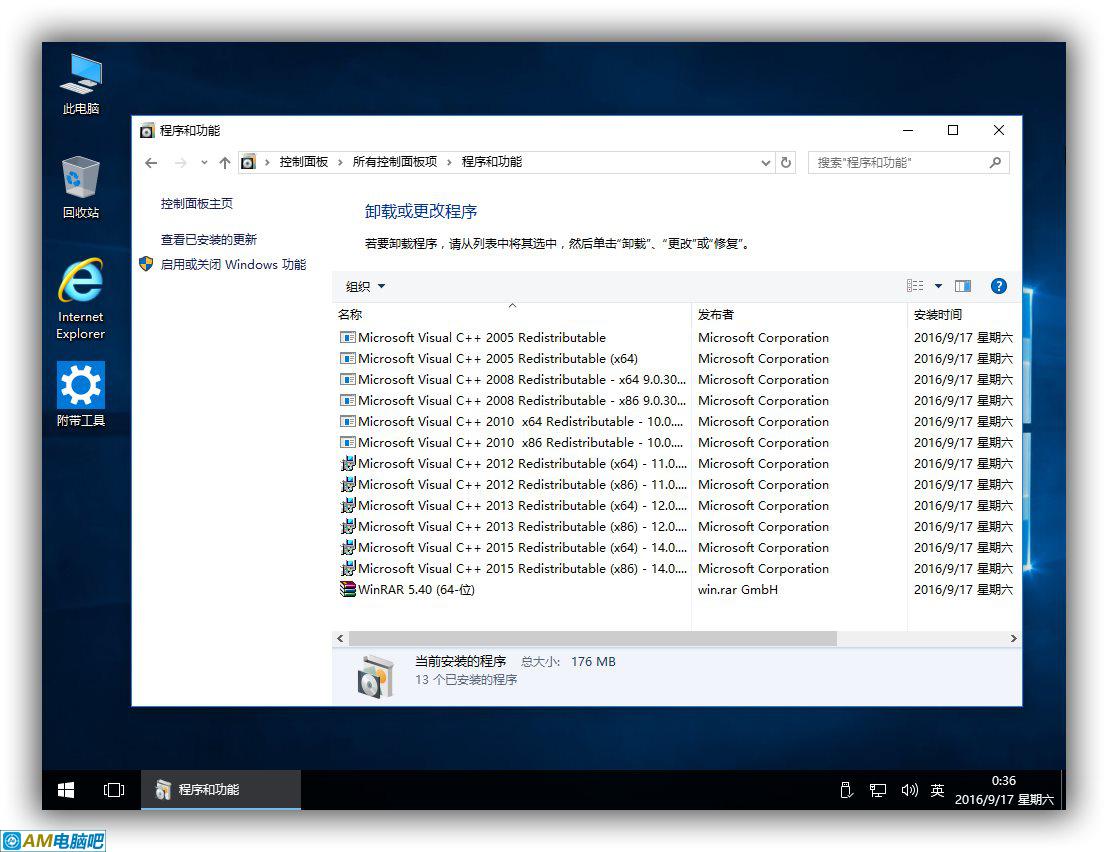Open the blue help question mark
This screenshot has width=1108, height=852.
tap(998, 285)
